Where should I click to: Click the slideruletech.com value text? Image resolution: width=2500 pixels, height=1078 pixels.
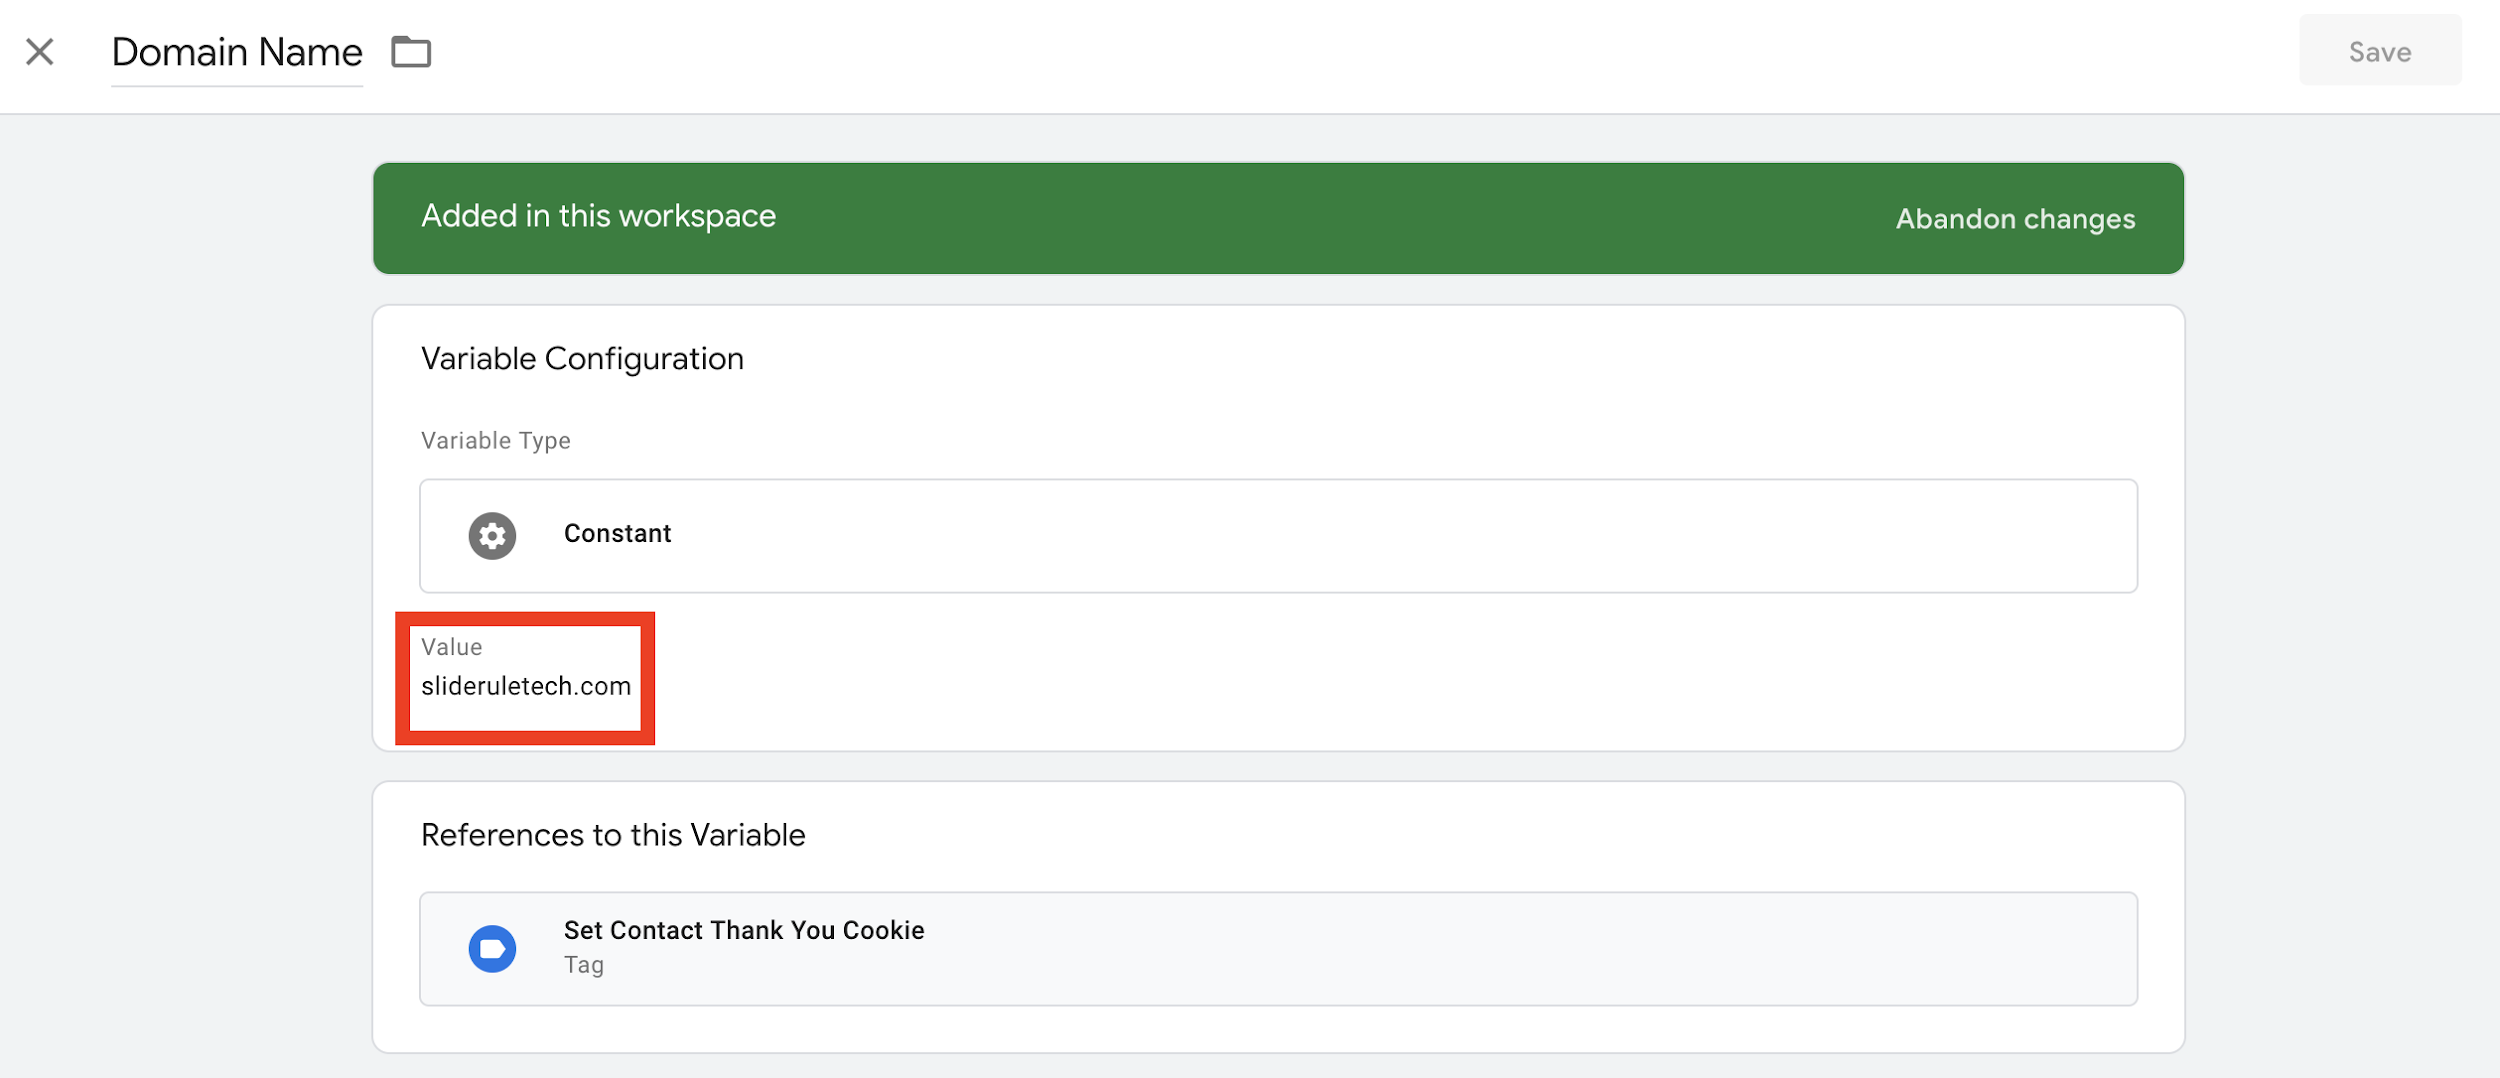click(526, 686)
